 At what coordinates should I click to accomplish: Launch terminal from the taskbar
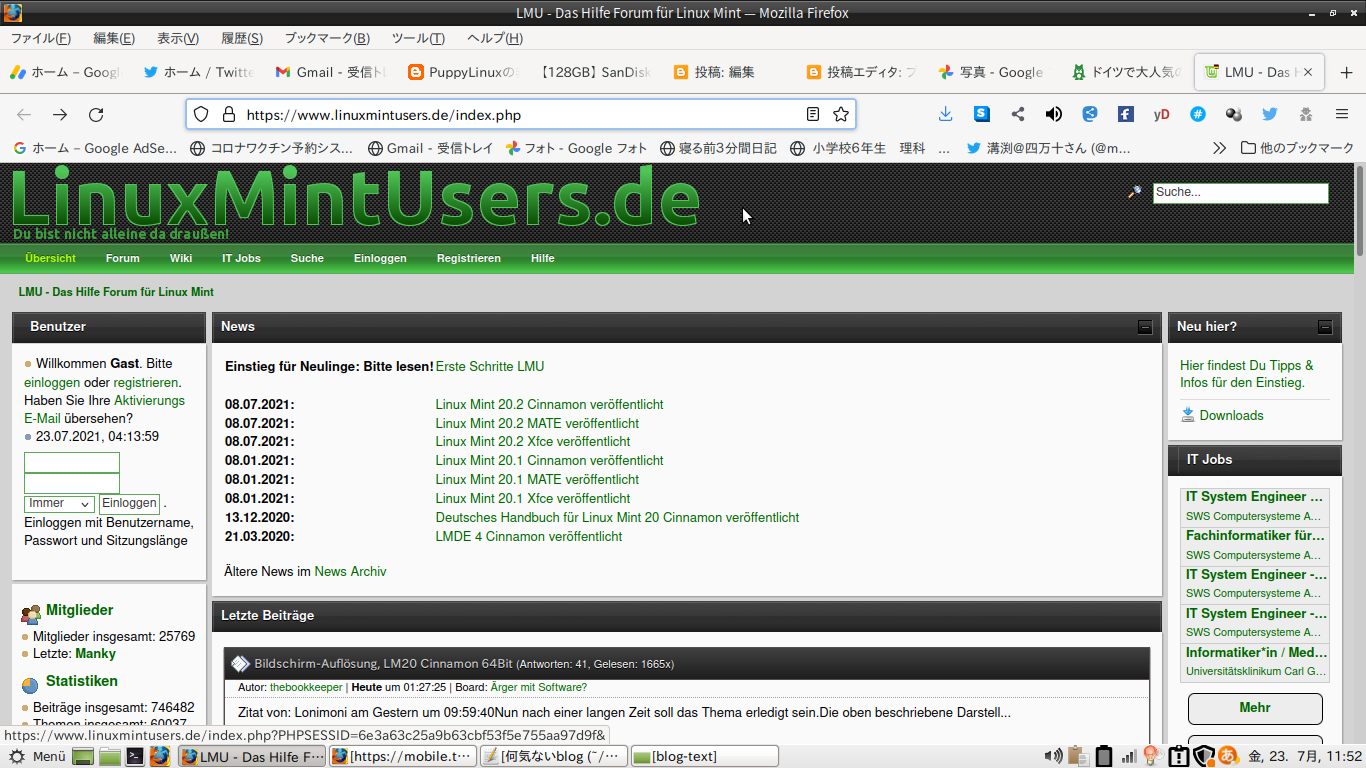(134, 756)
